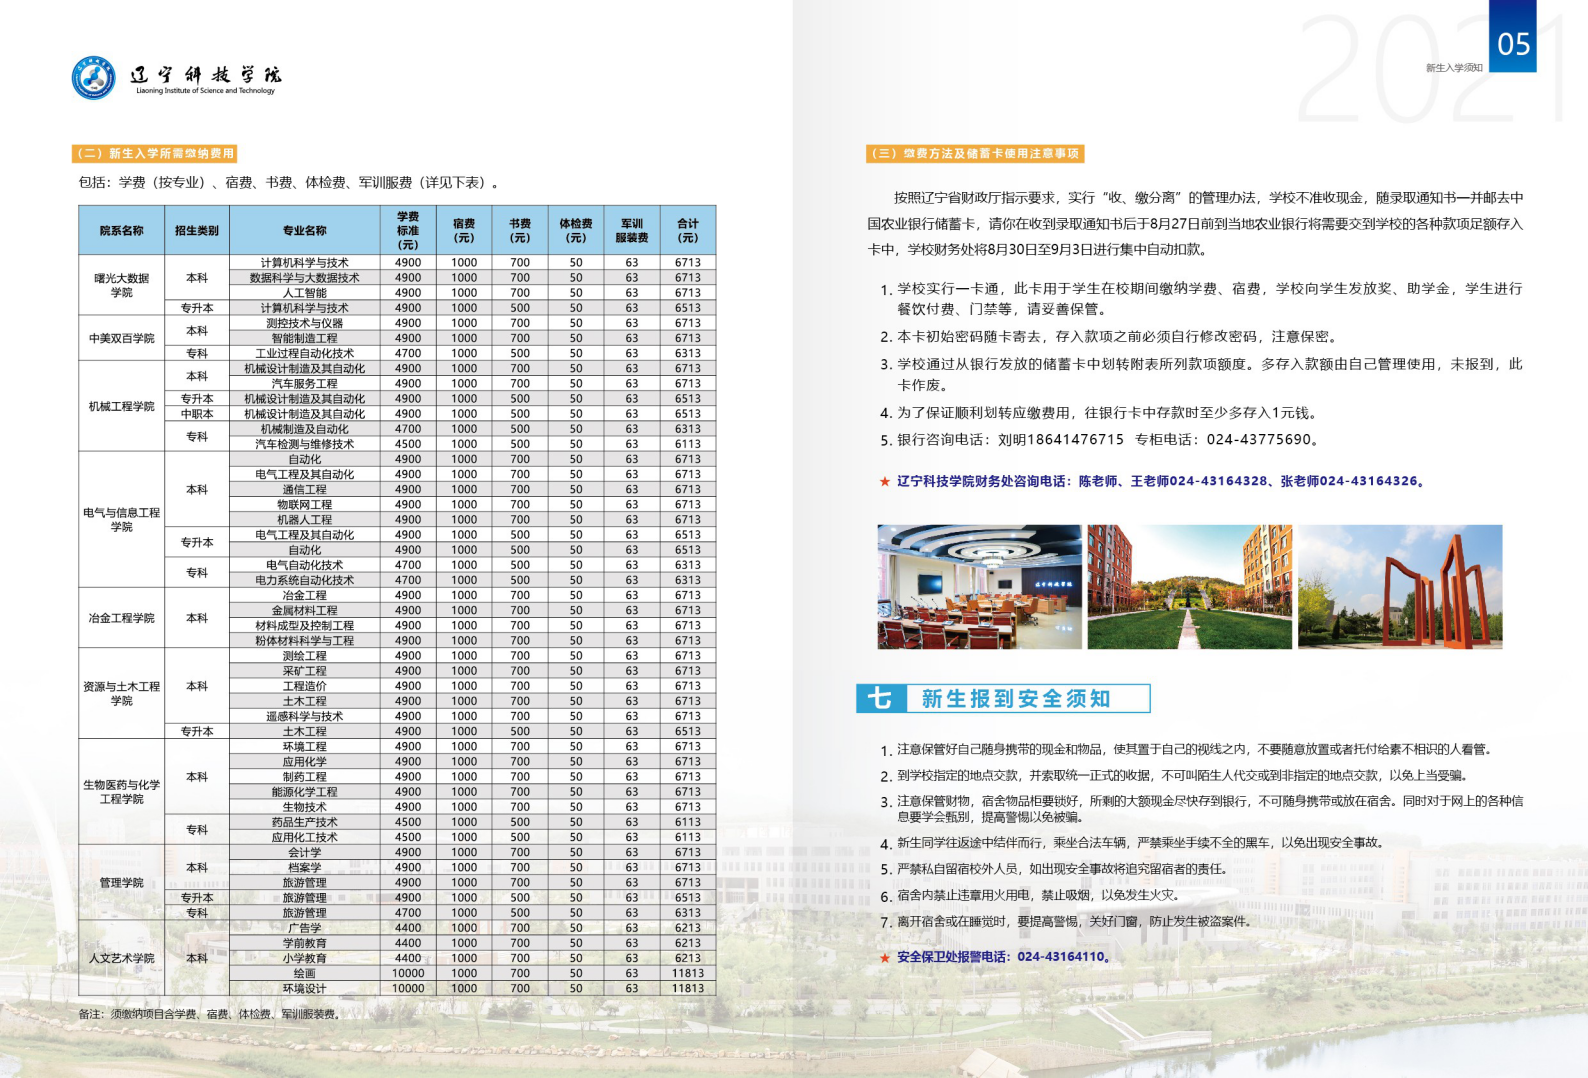Select the 人文艺术学院 department cell
Viewport: 1588px width, 1078px height.
point(121,958)
